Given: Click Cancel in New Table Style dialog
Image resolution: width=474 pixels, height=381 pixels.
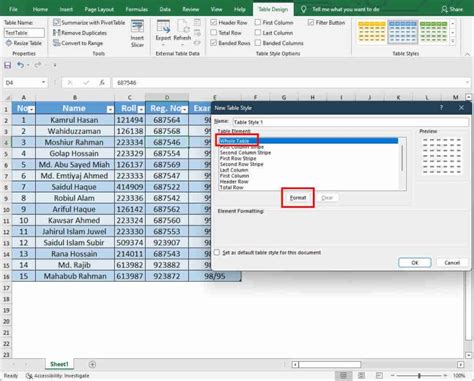Looking at the screenshot, I should pyautogui.click(x=452, y=263).
